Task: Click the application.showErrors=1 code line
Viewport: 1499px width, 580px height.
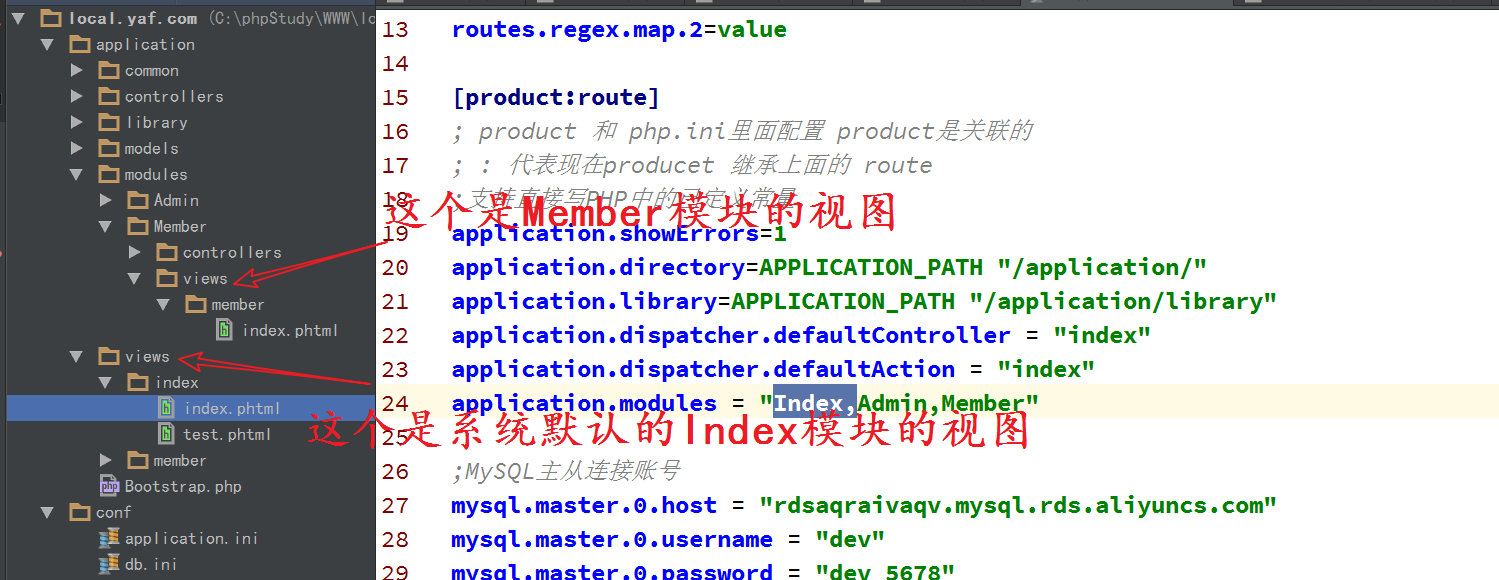Action: 619,234
